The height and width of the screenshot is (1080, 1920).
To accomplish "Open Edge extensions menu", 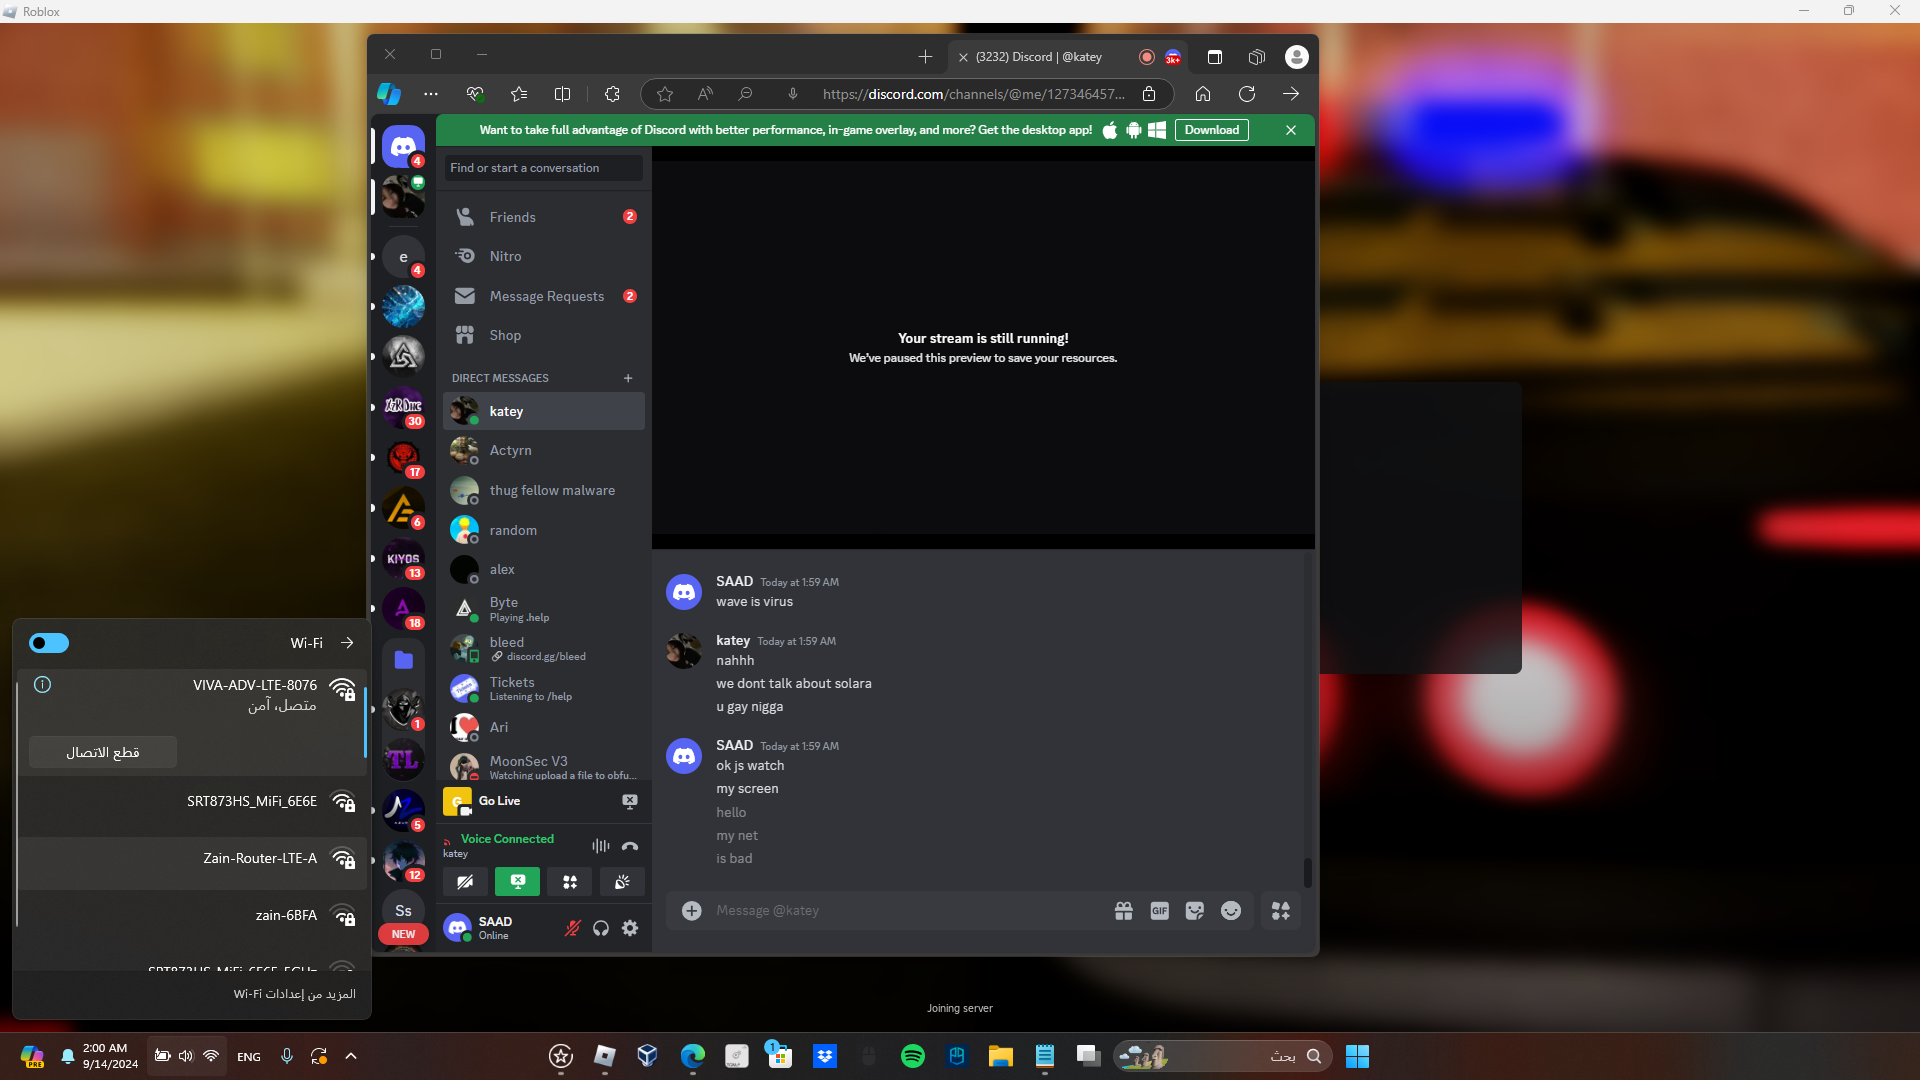I will point(613,94).
